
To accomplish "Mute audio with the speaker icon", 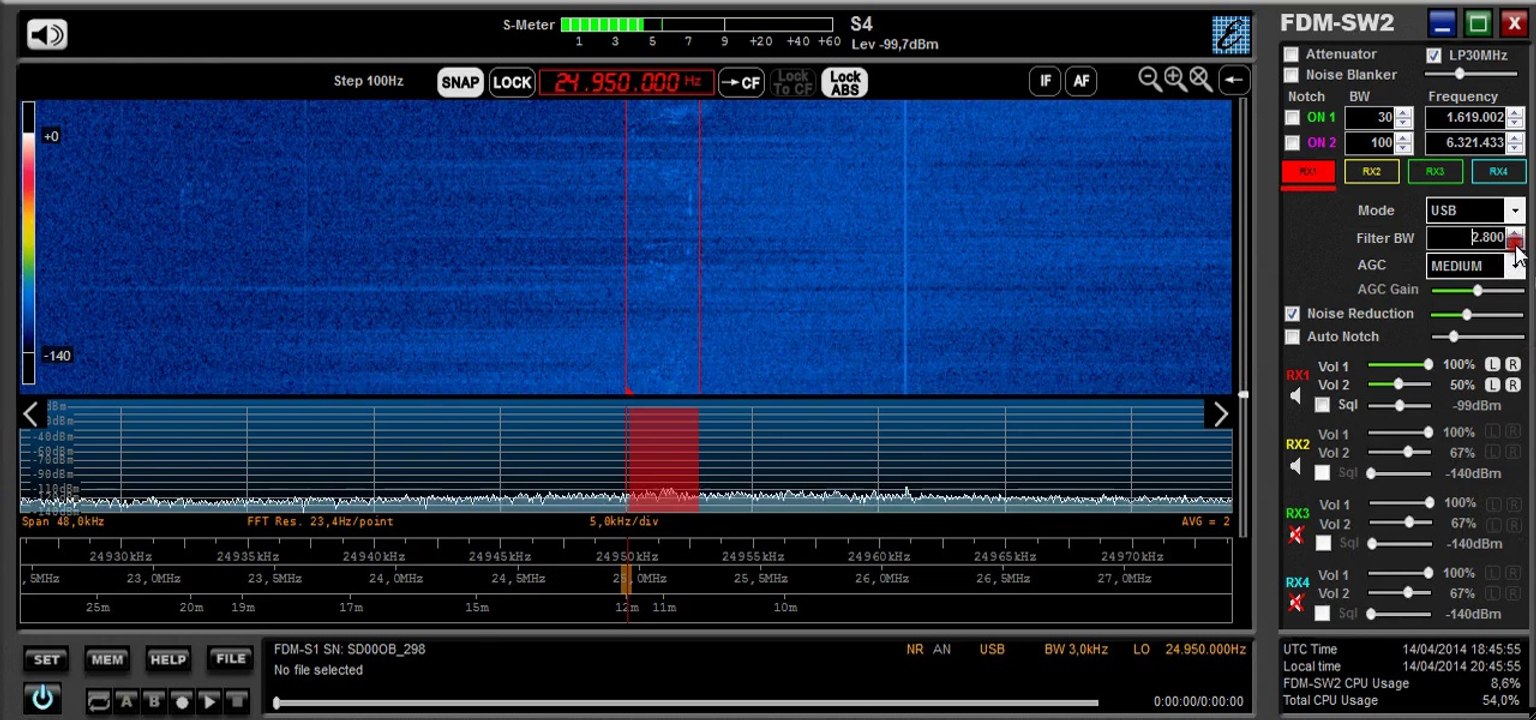I will point(47,35).
